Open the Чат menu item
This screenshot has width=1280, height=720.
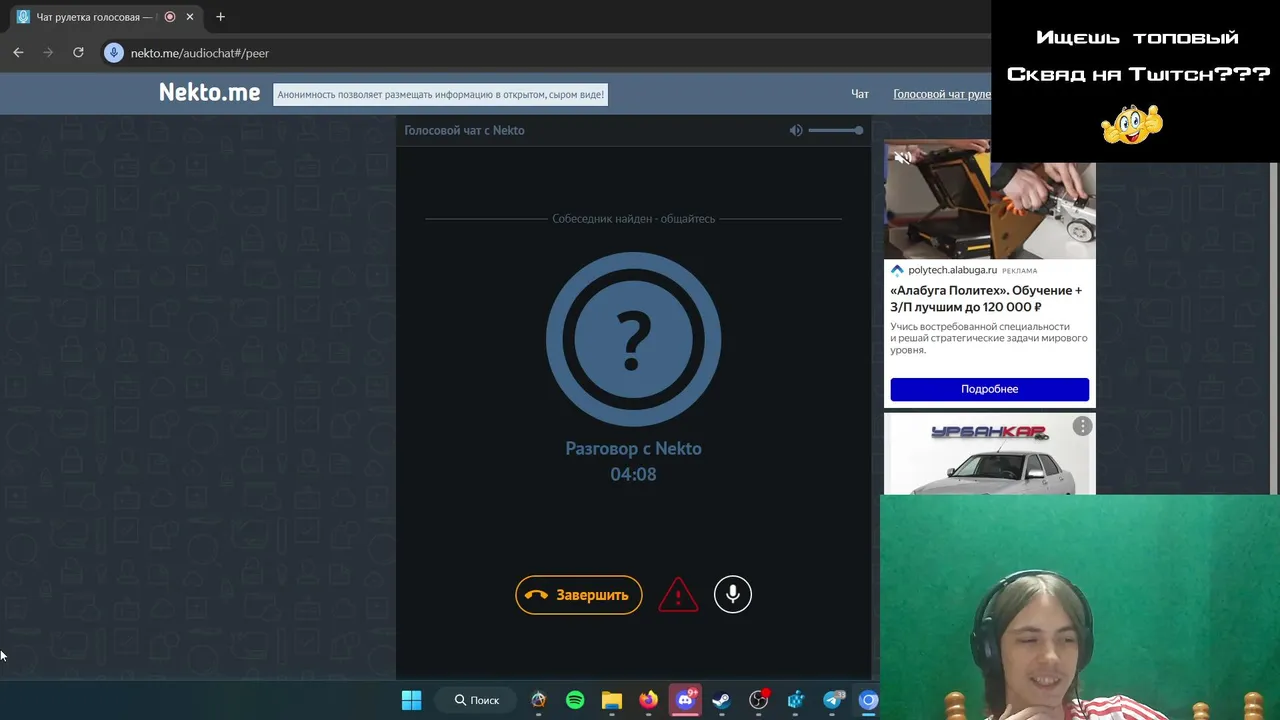click(x=860, y=94)
